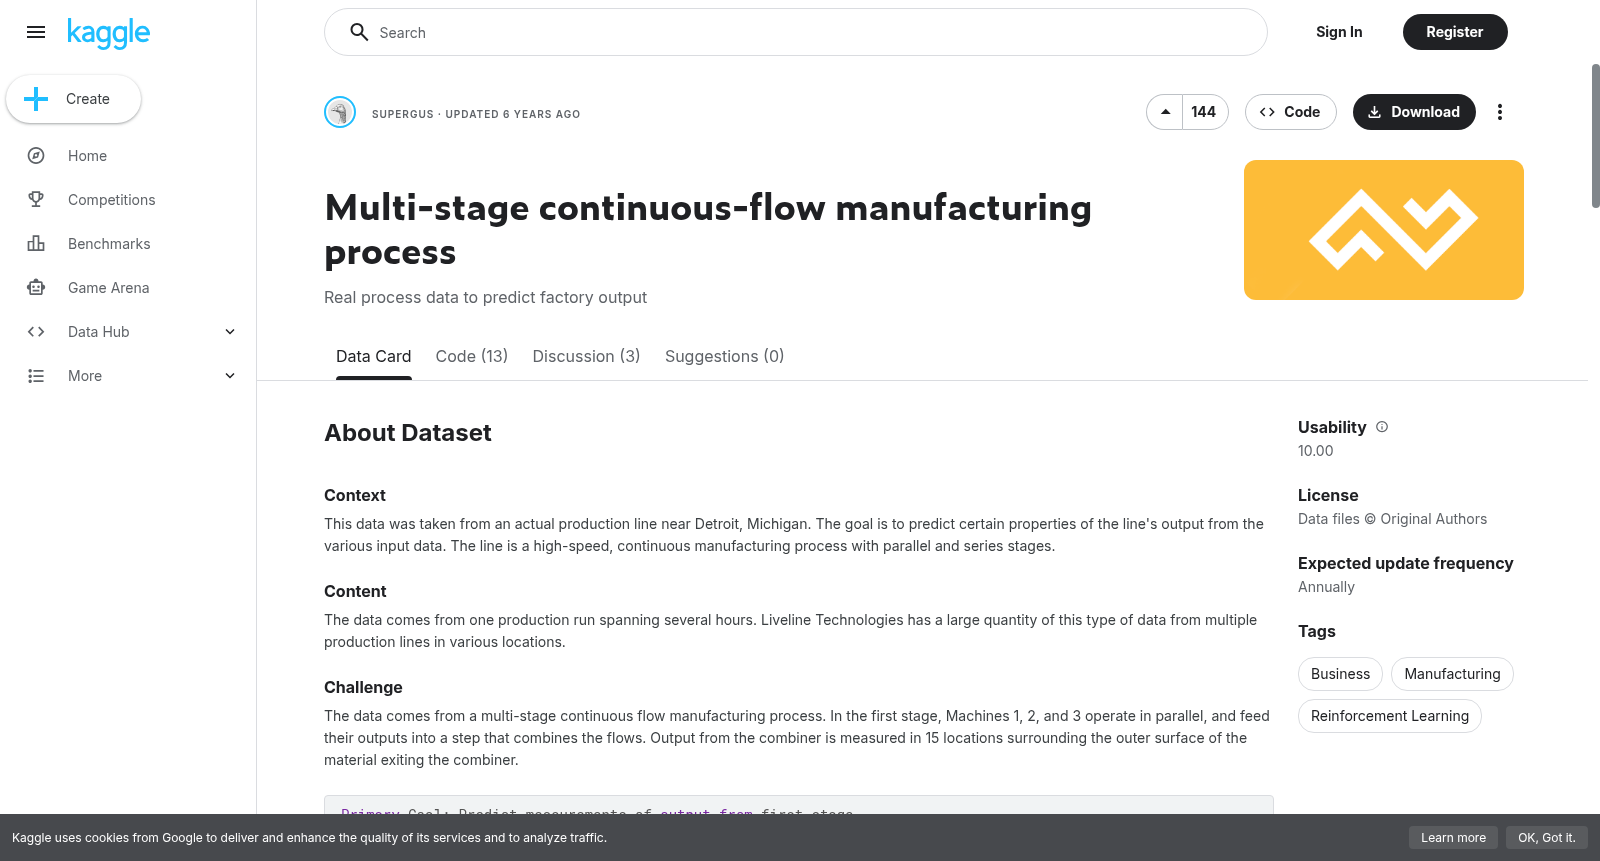This screenshot has height=861, width=1600.
Task: Click the Register button
Action: (1455, 32)
